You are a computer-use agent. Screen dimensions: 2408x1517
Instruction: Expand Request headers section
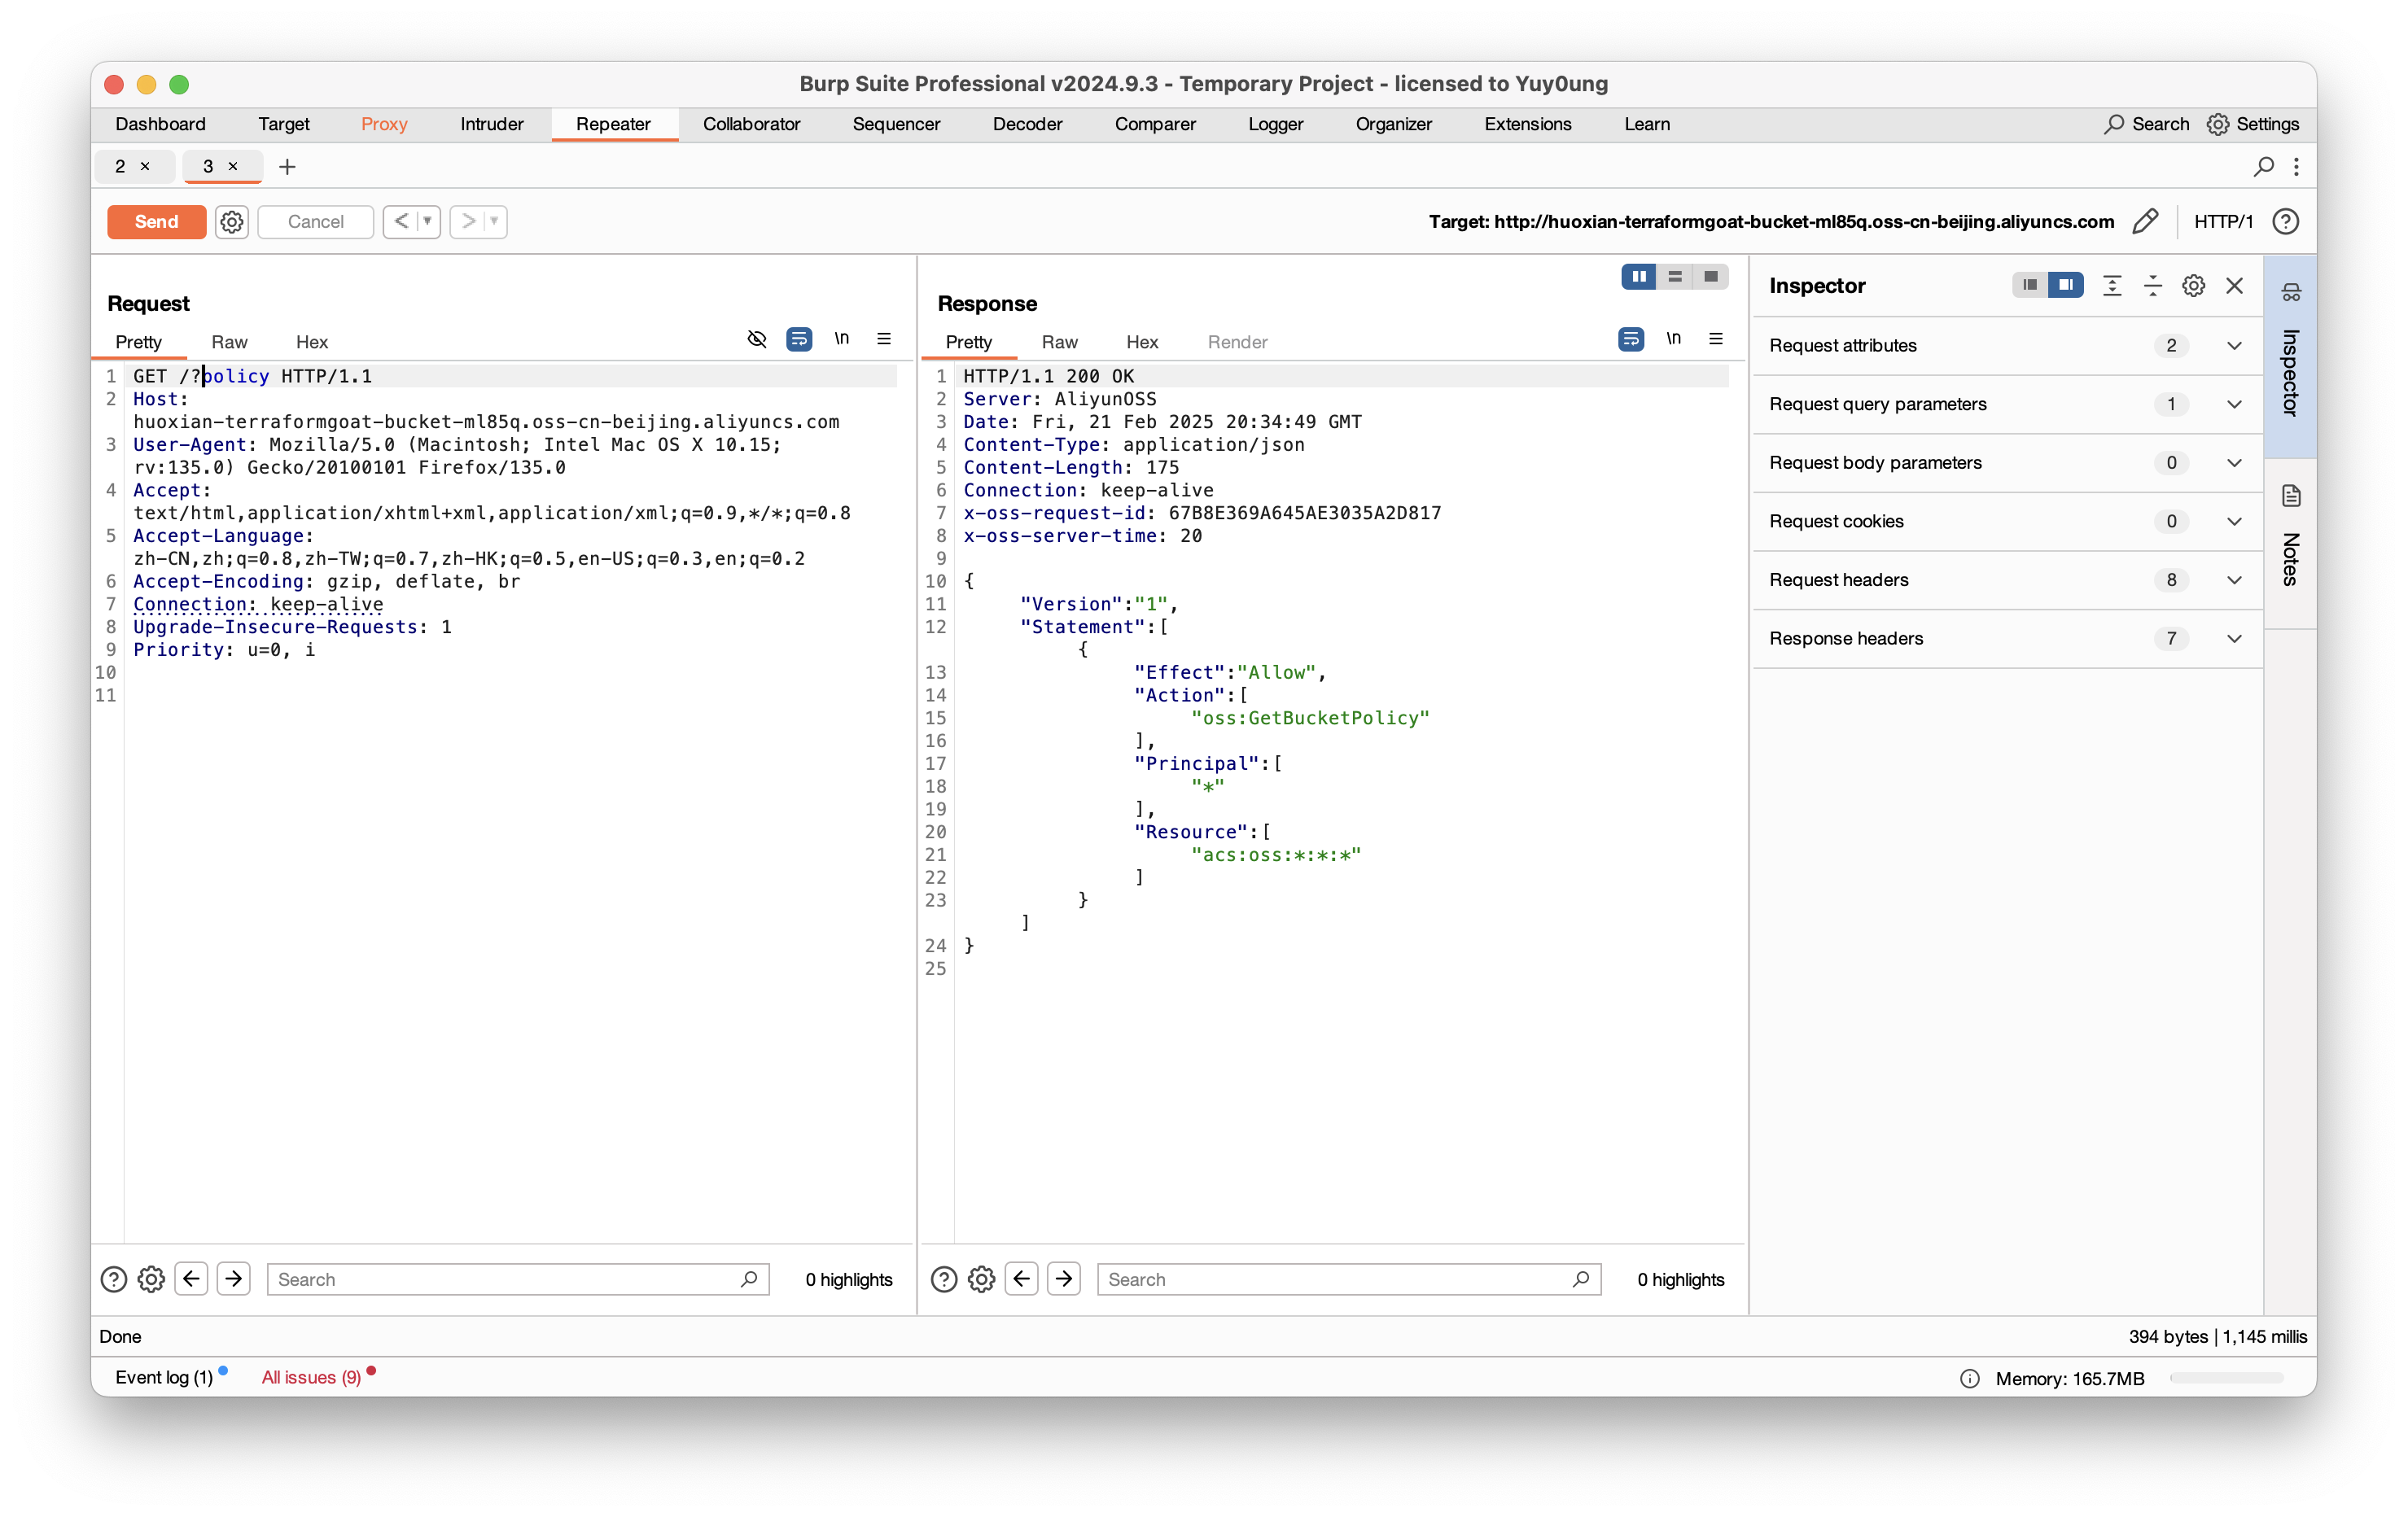coord(2234,580)
